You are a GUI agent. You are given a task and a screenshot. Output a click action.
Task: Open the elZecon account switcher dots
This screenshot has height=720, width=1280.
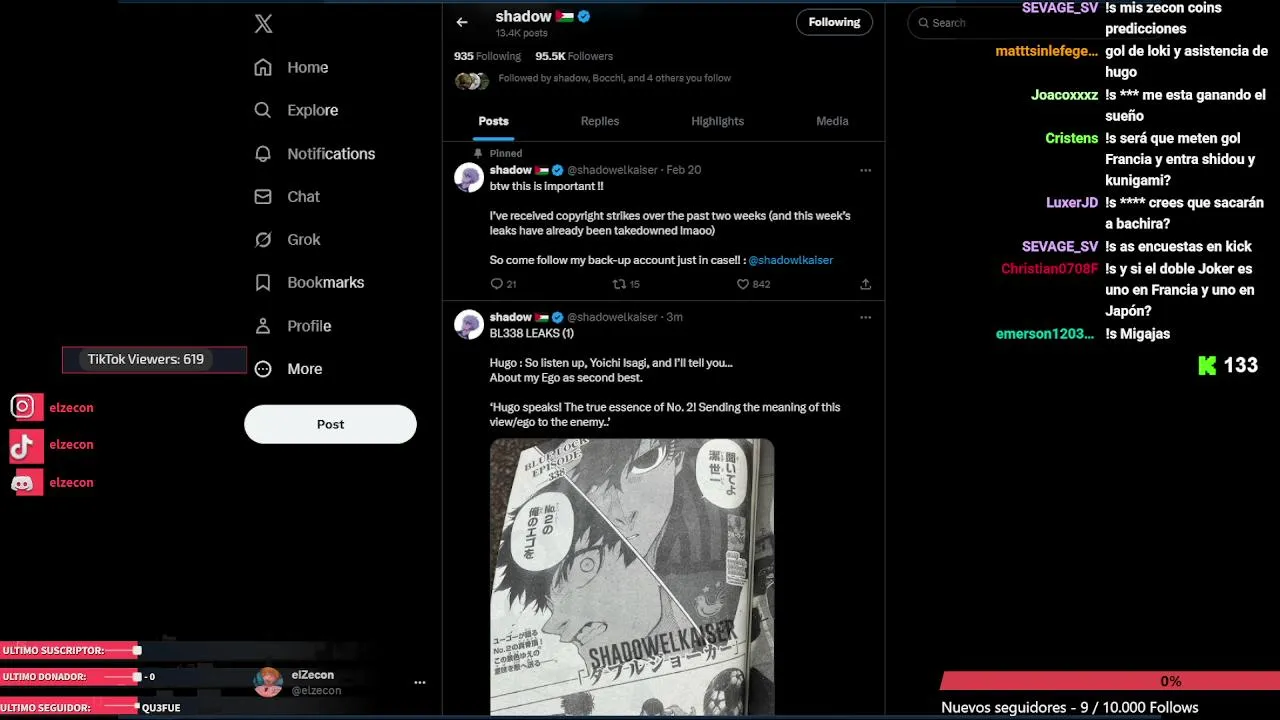tap(420, 683)
